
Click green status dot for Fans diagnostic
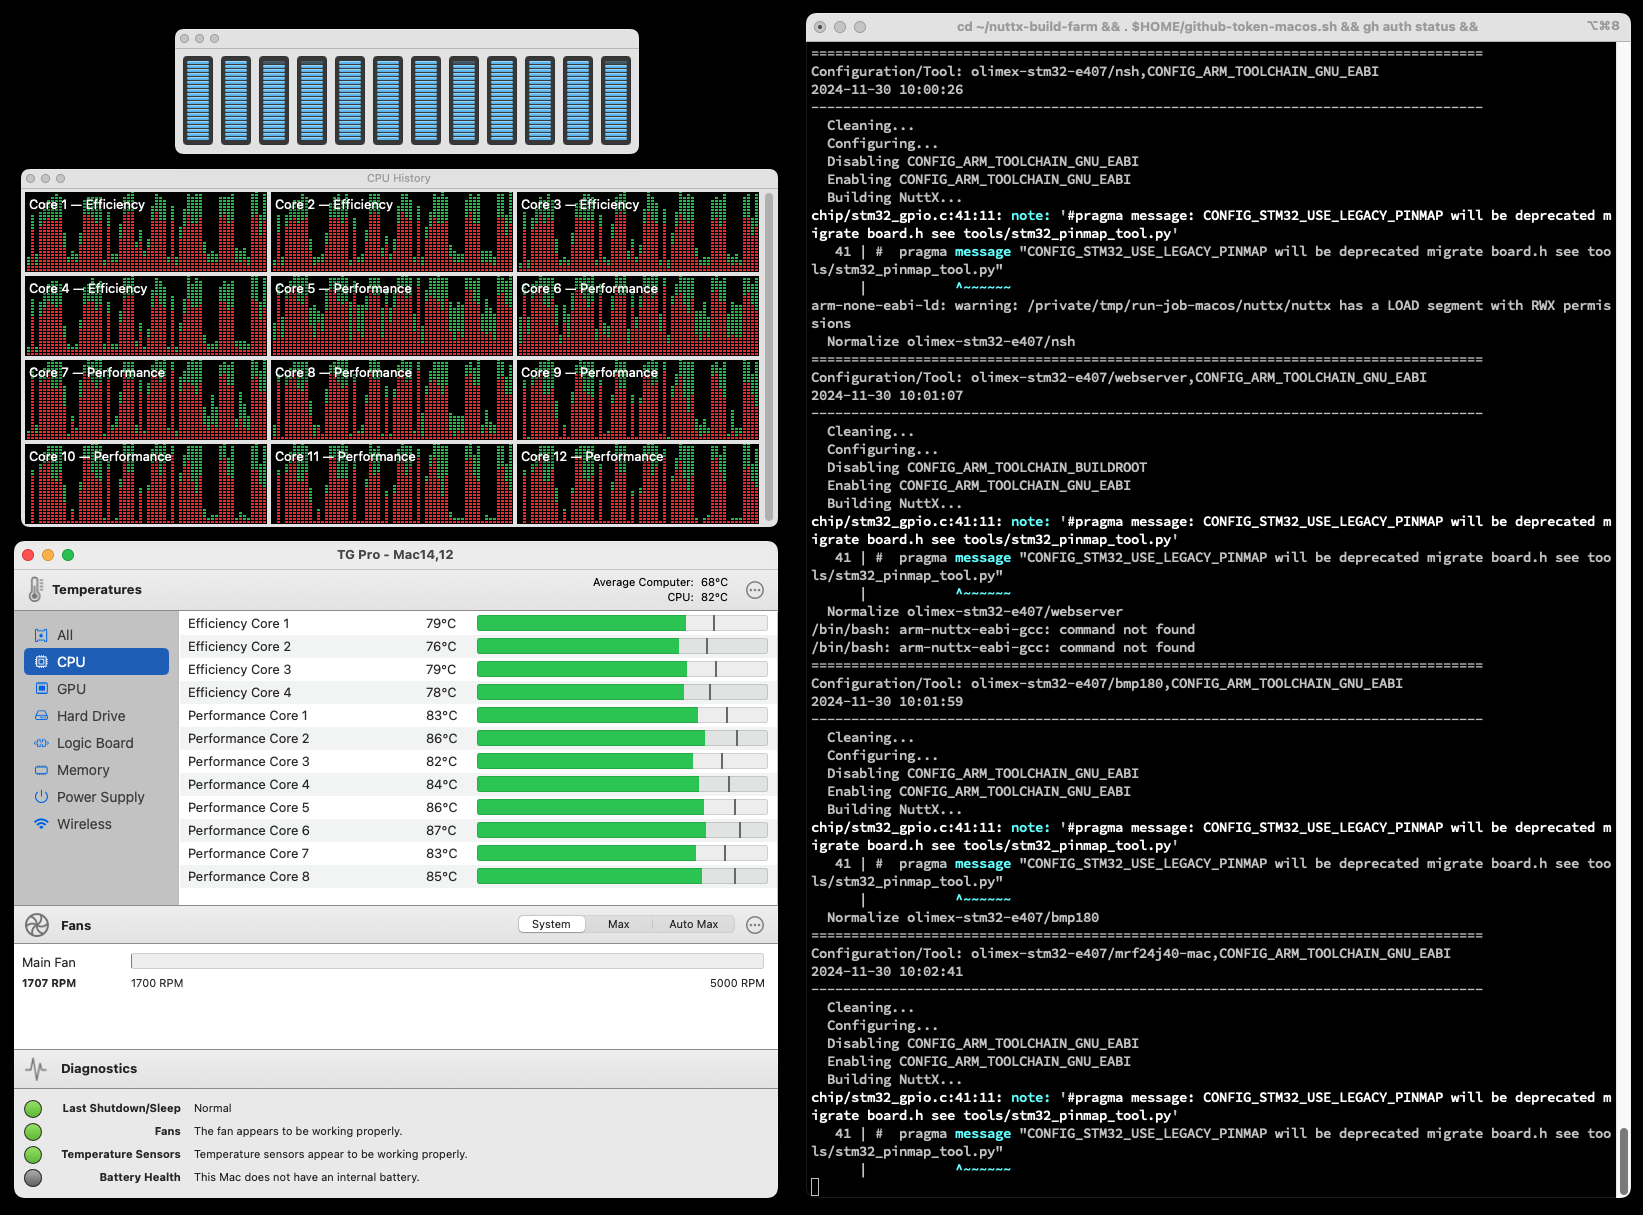pos(33,1131)
